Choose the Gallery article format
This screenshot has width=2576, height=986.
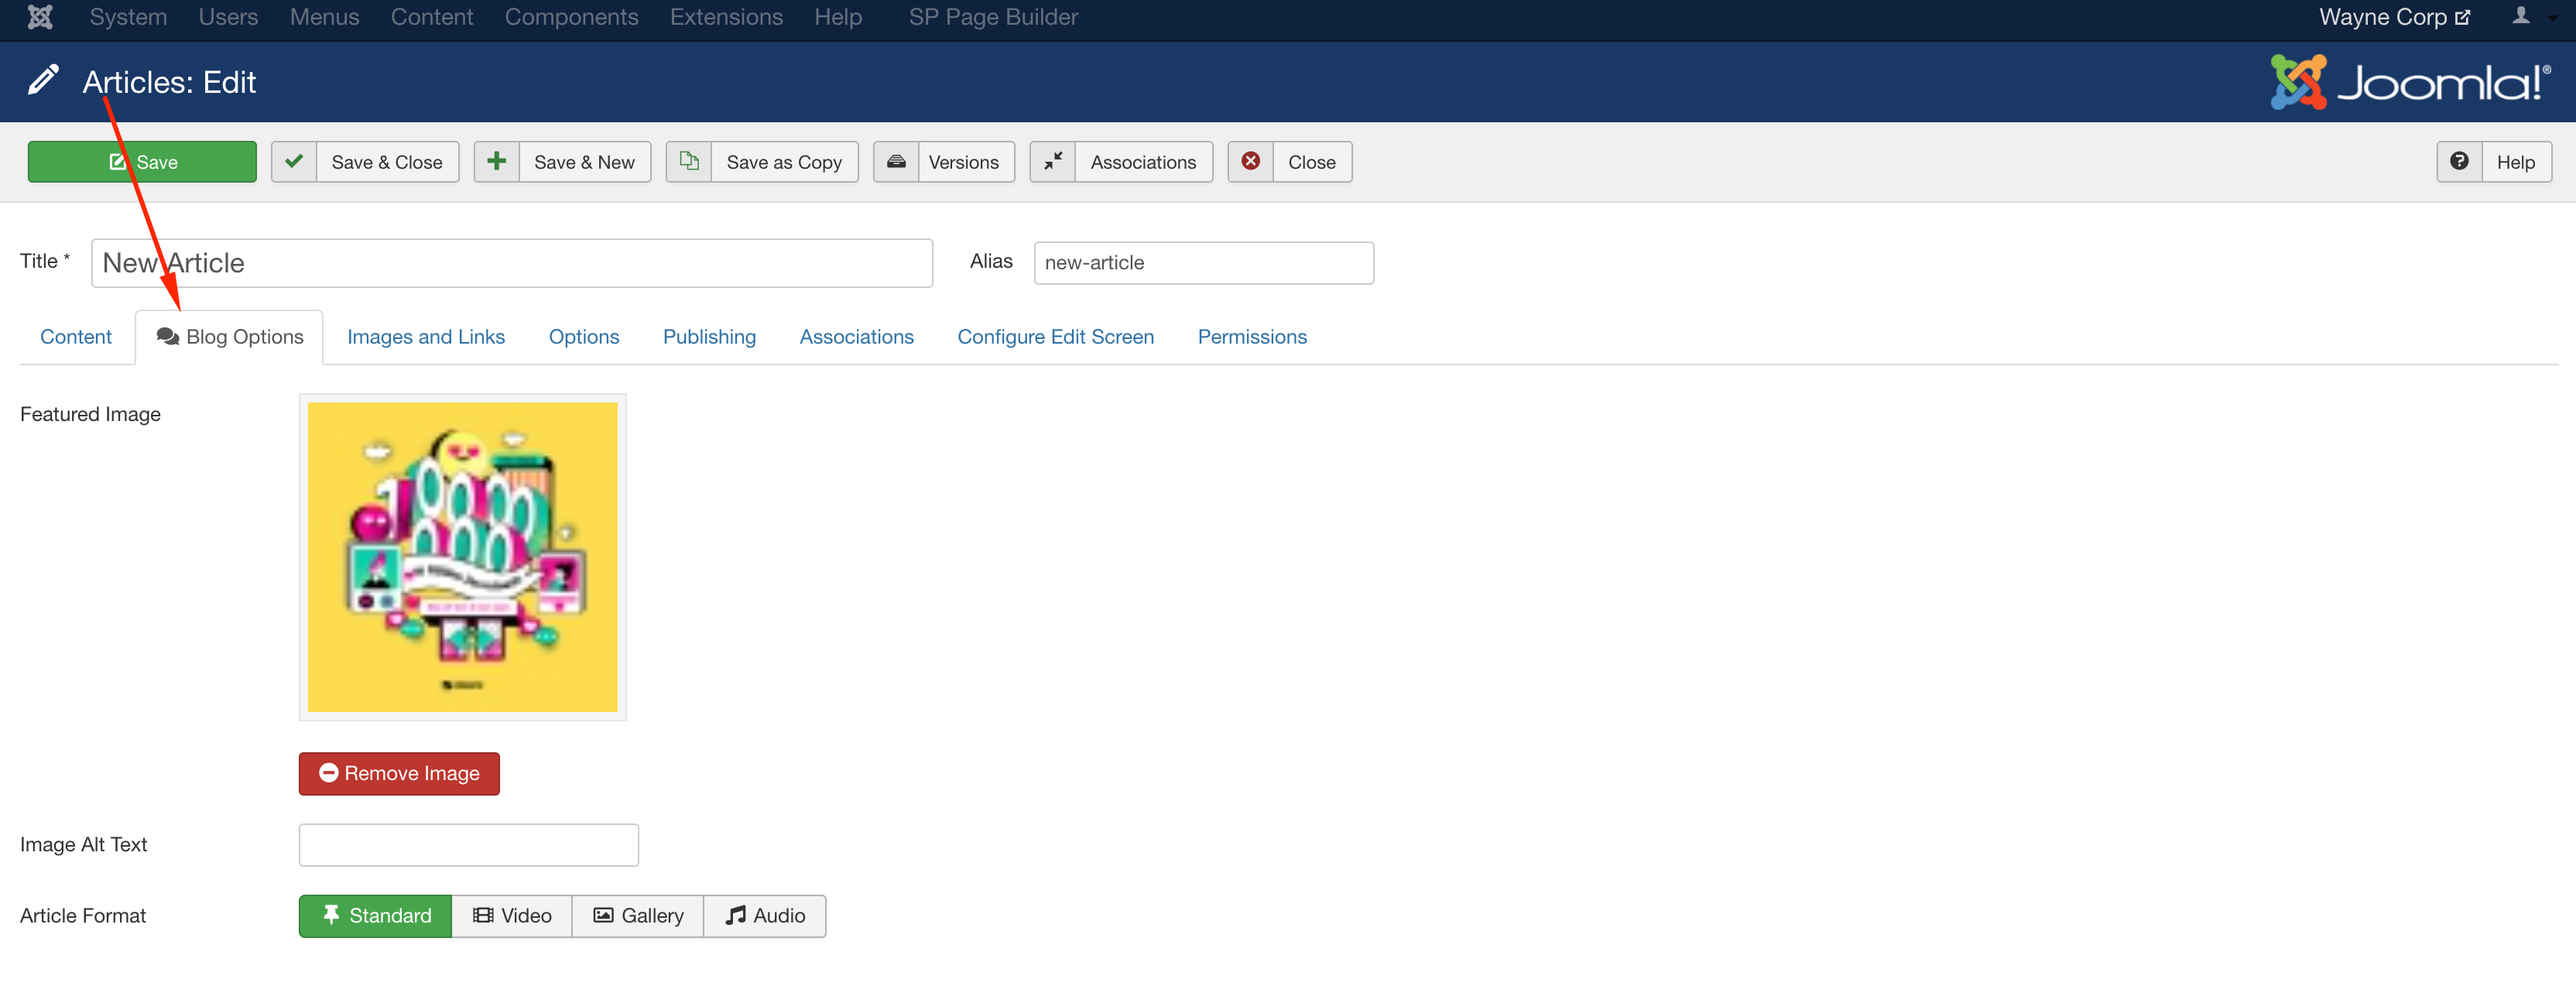pos(637,915)
